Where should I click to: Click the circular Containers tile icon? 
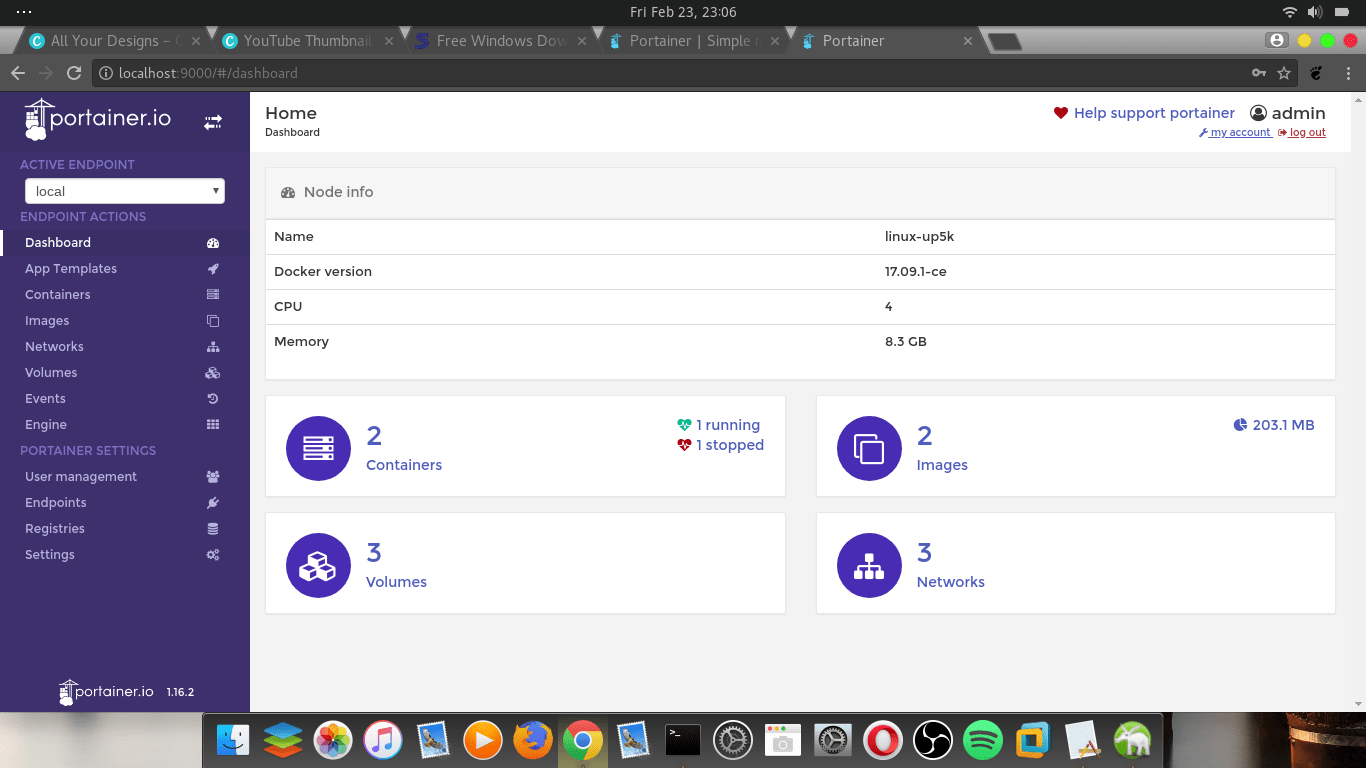pos(318,448)
